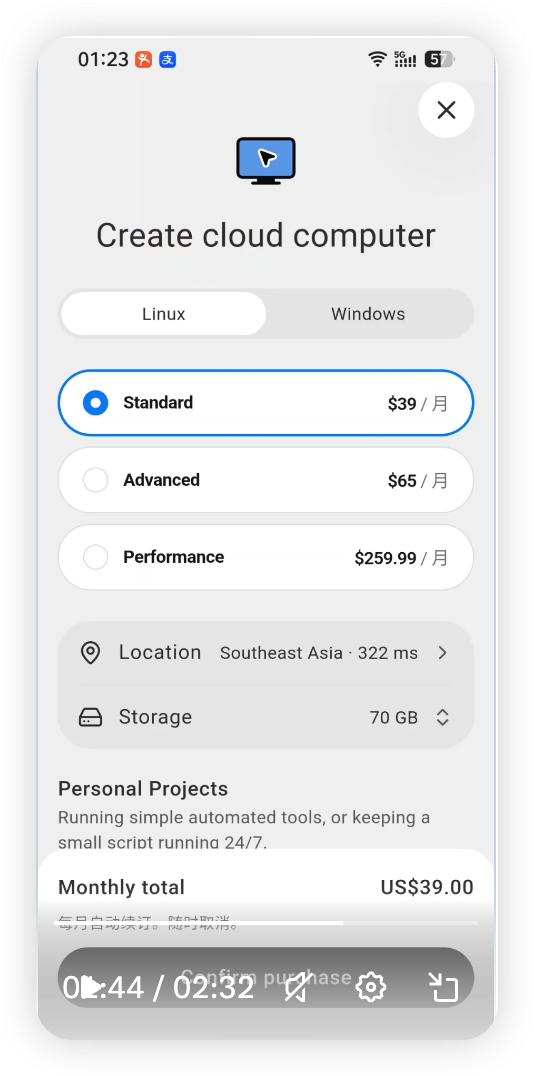534x1076 pixels.
Task: Switch to the Linux tab
Action: point(163,314)
